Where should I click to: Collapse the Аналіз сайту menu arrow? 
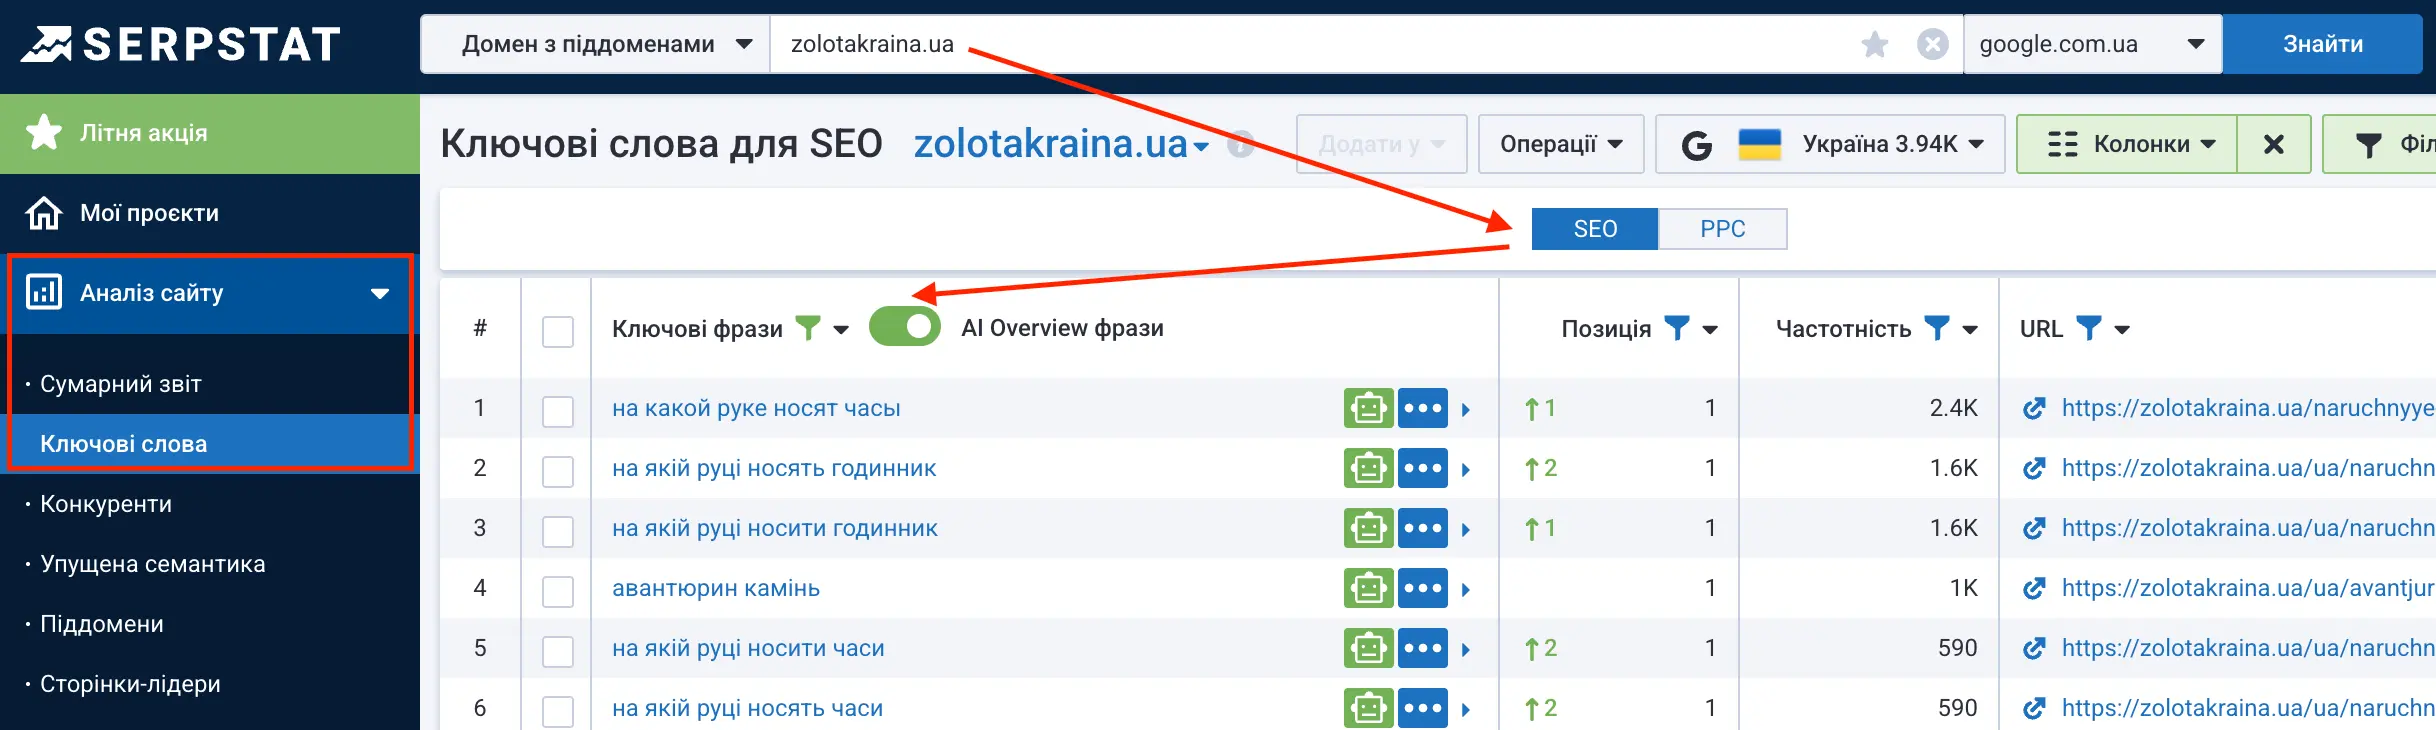[x=380, y=293]
